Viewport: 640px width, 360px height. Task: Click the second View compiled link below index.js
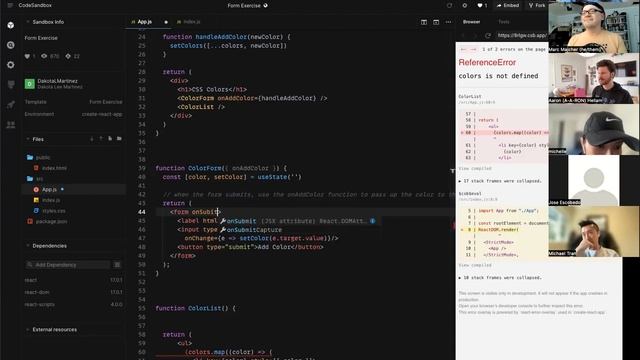(475, 265)
